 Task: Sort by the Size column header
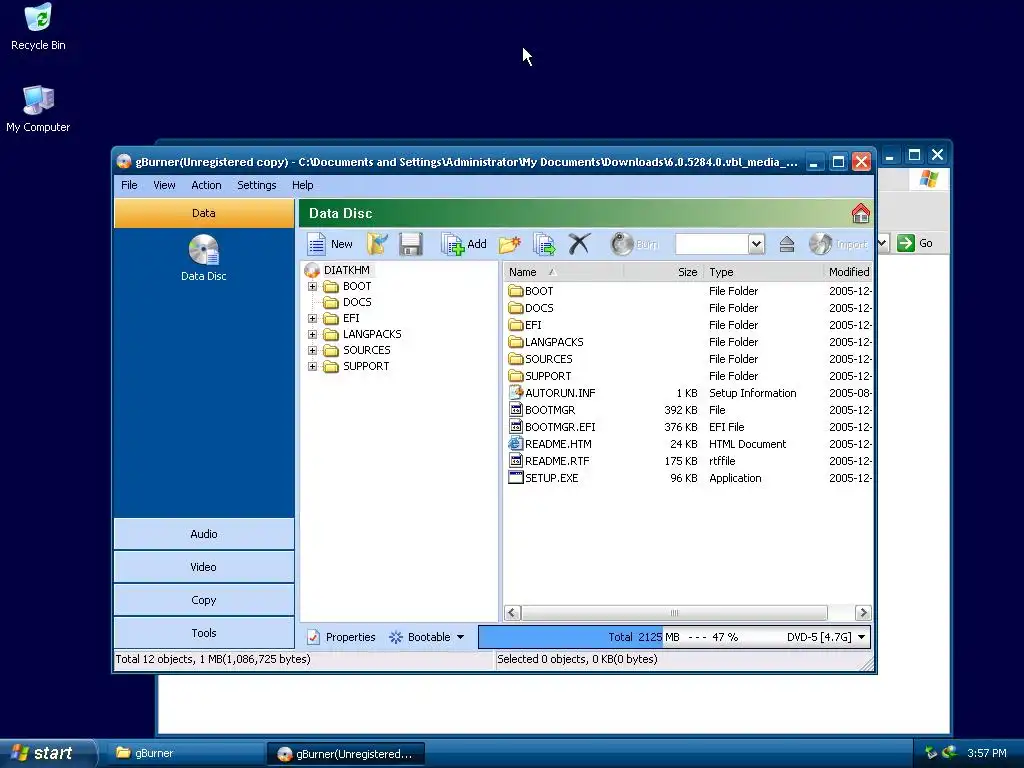[x=663, y=272]
